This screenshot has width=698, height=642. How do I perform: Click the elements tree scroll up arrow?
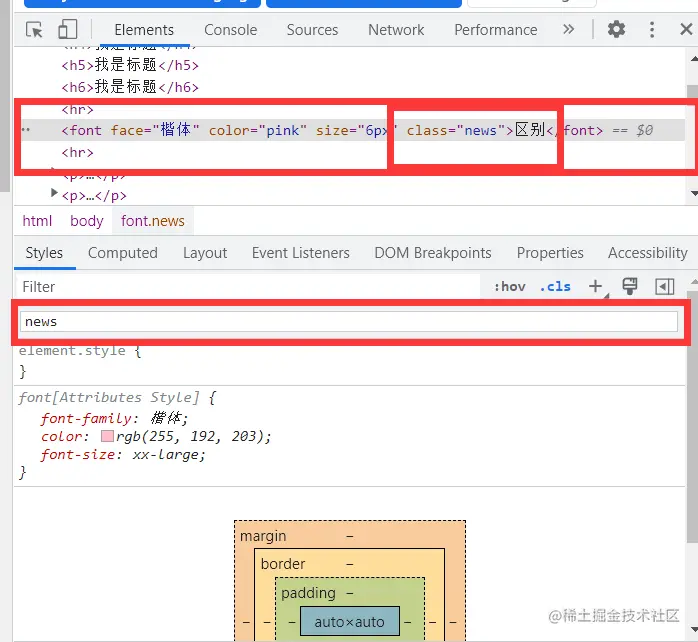[x=694, y=58]
